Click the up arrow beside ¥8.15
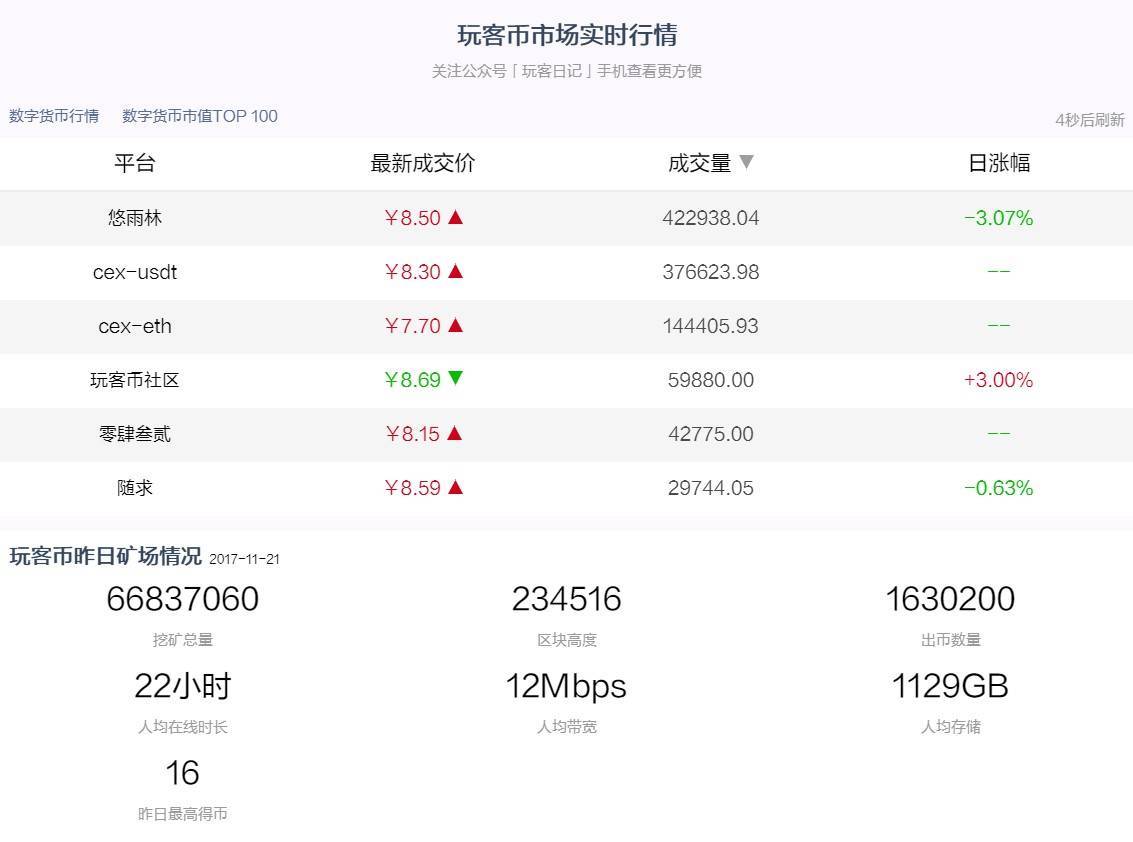 point(455,433)
